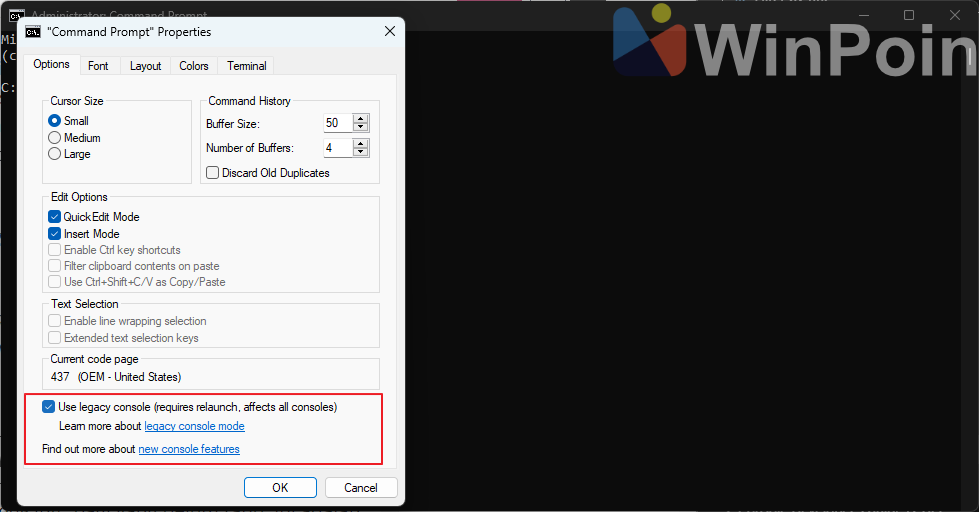Uncheck Use legacy console option

[49, 407]
